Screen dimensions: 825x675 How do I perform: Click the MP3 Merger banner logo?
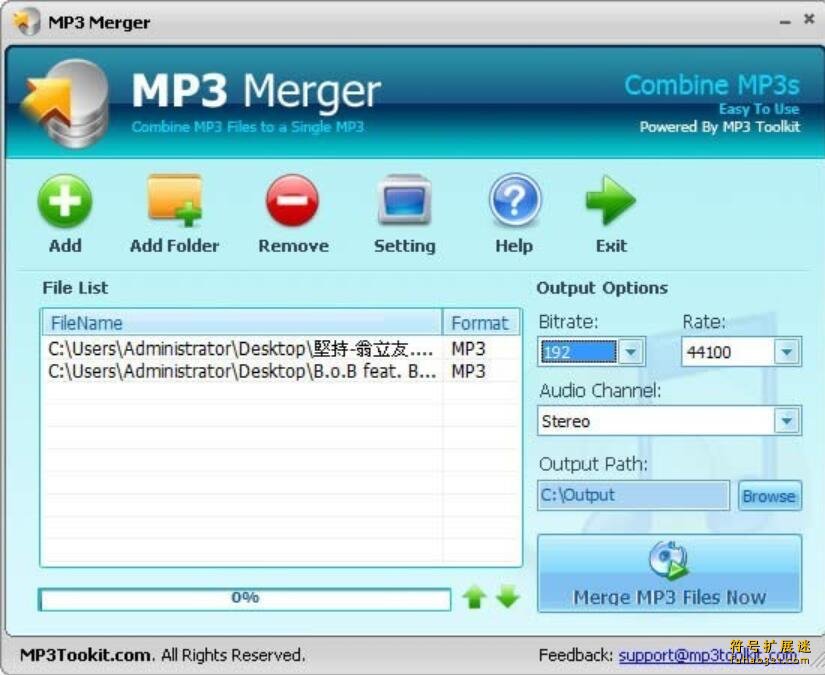click(66, 104)
